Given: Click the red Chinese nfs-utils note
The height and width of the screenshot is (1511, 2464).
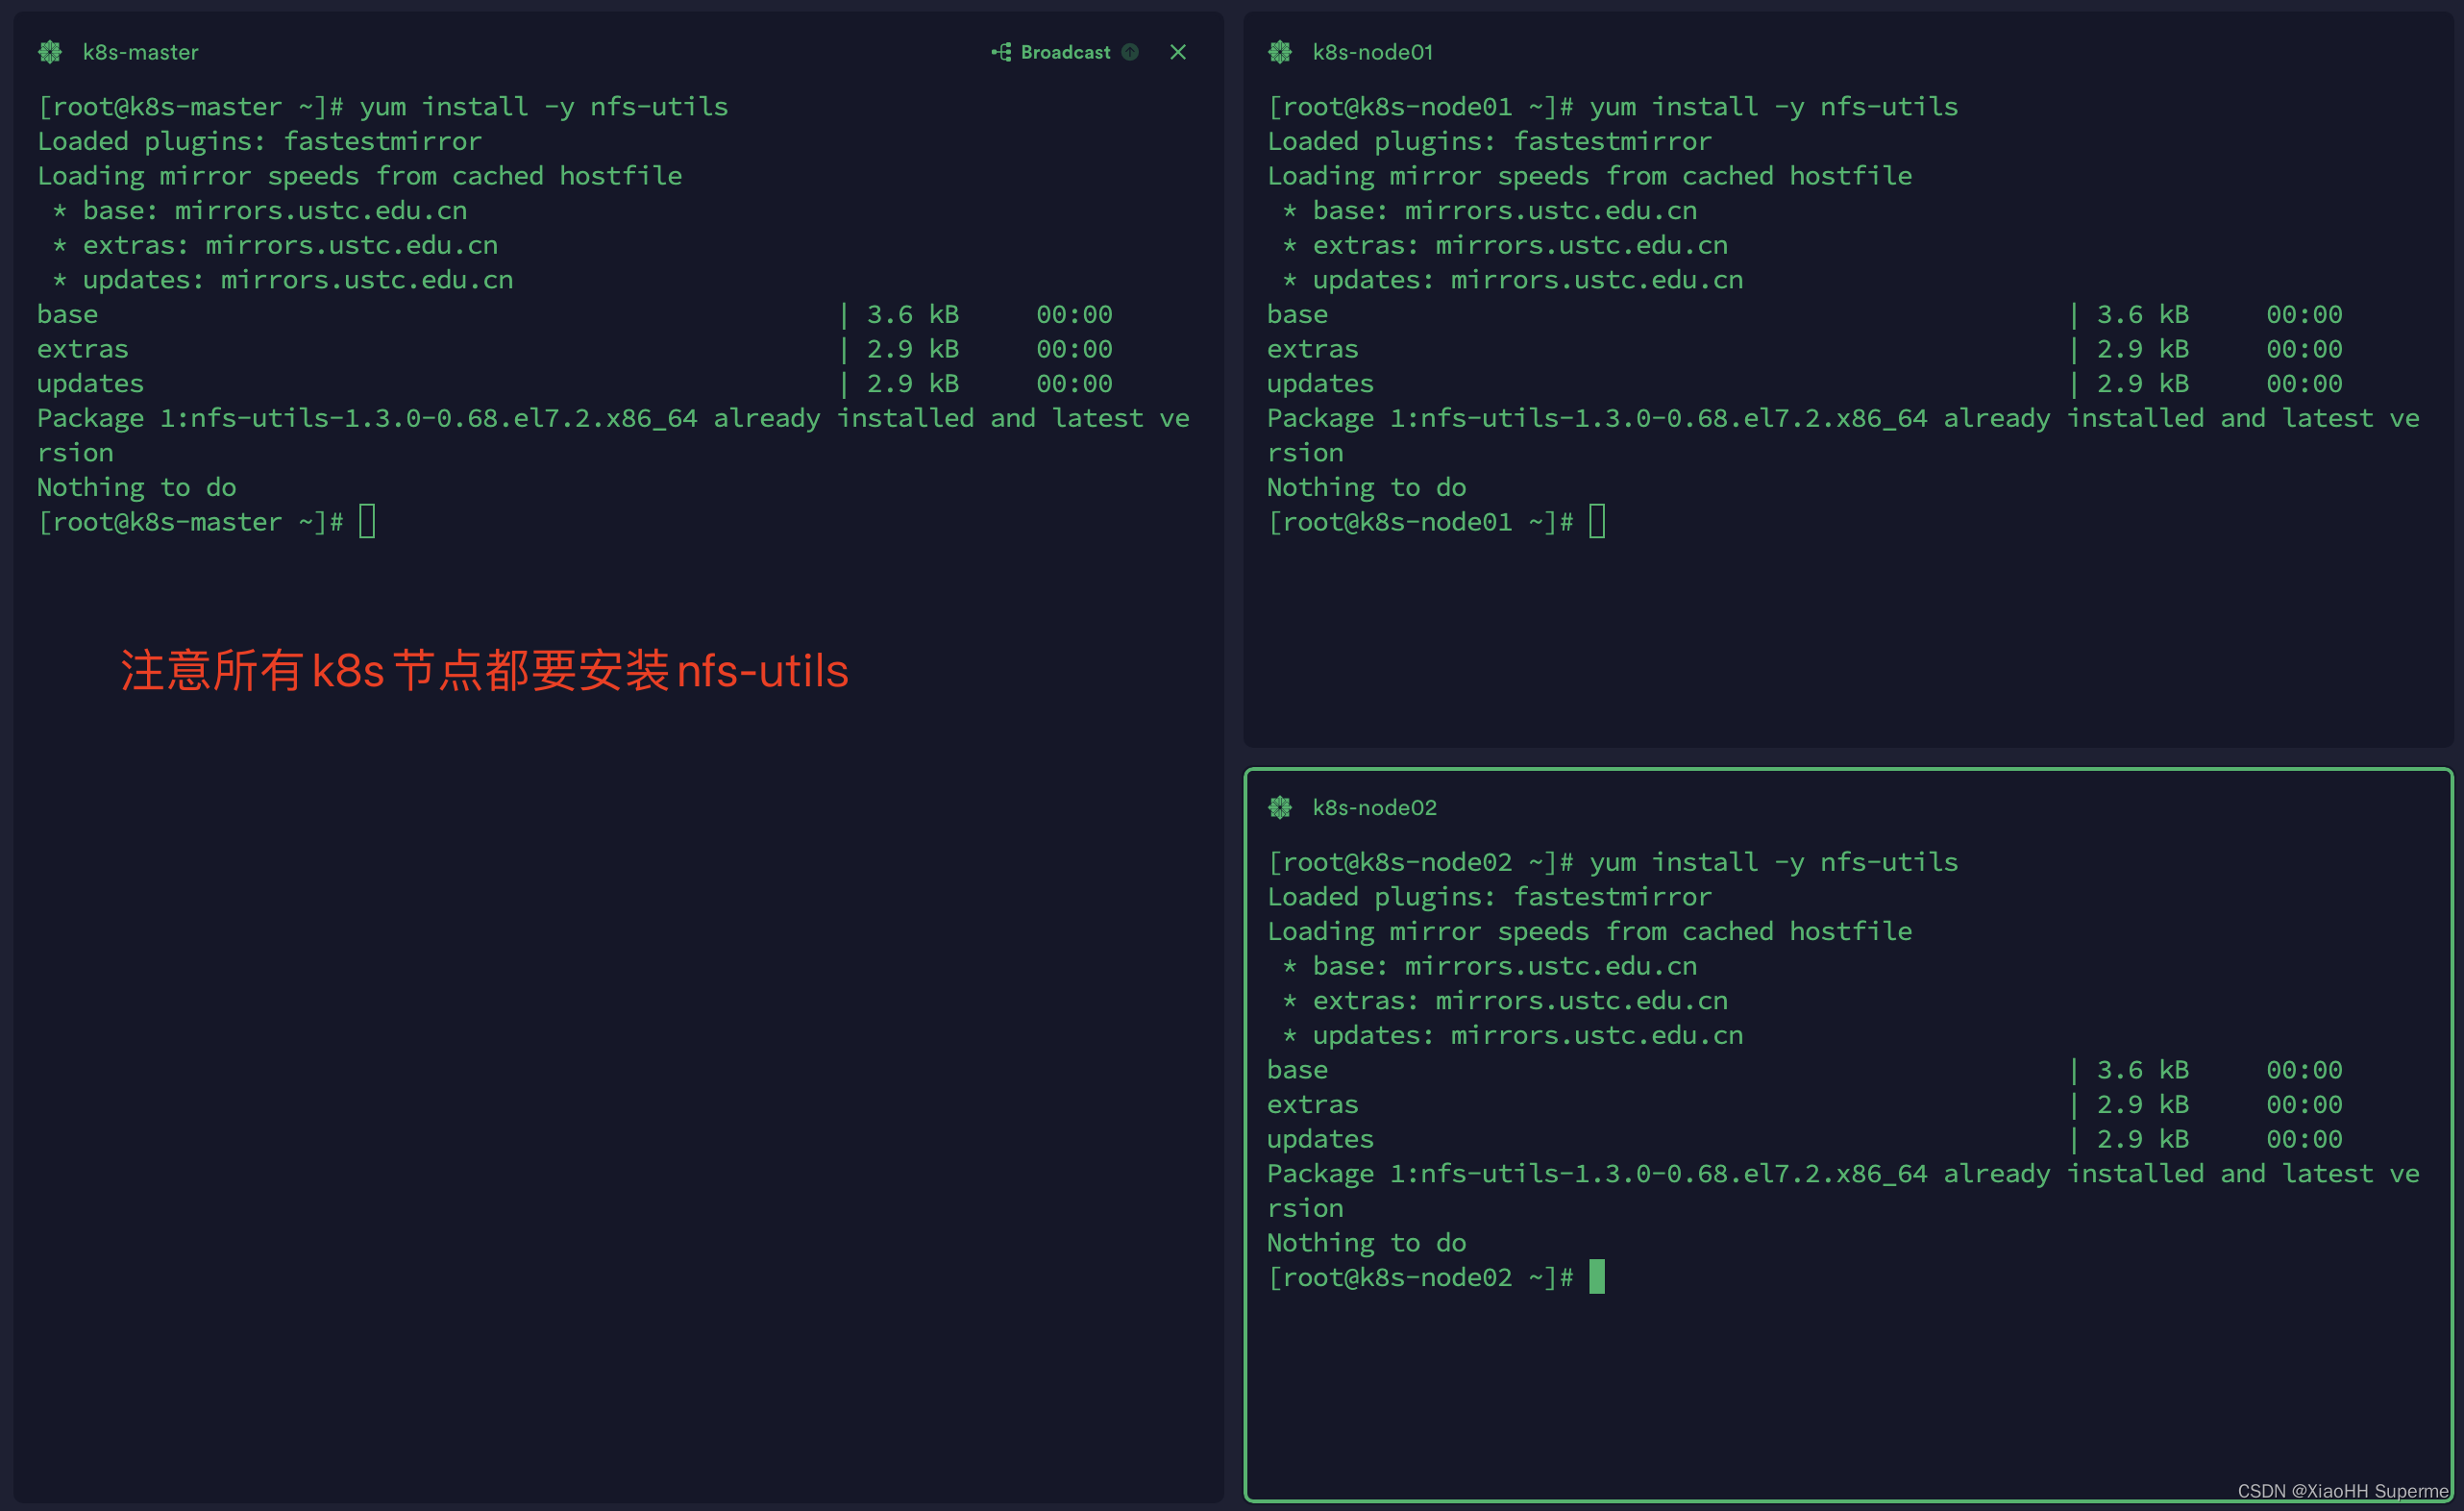Looking at the screenshot, I should pyautogui.click(x=484, y=670).
